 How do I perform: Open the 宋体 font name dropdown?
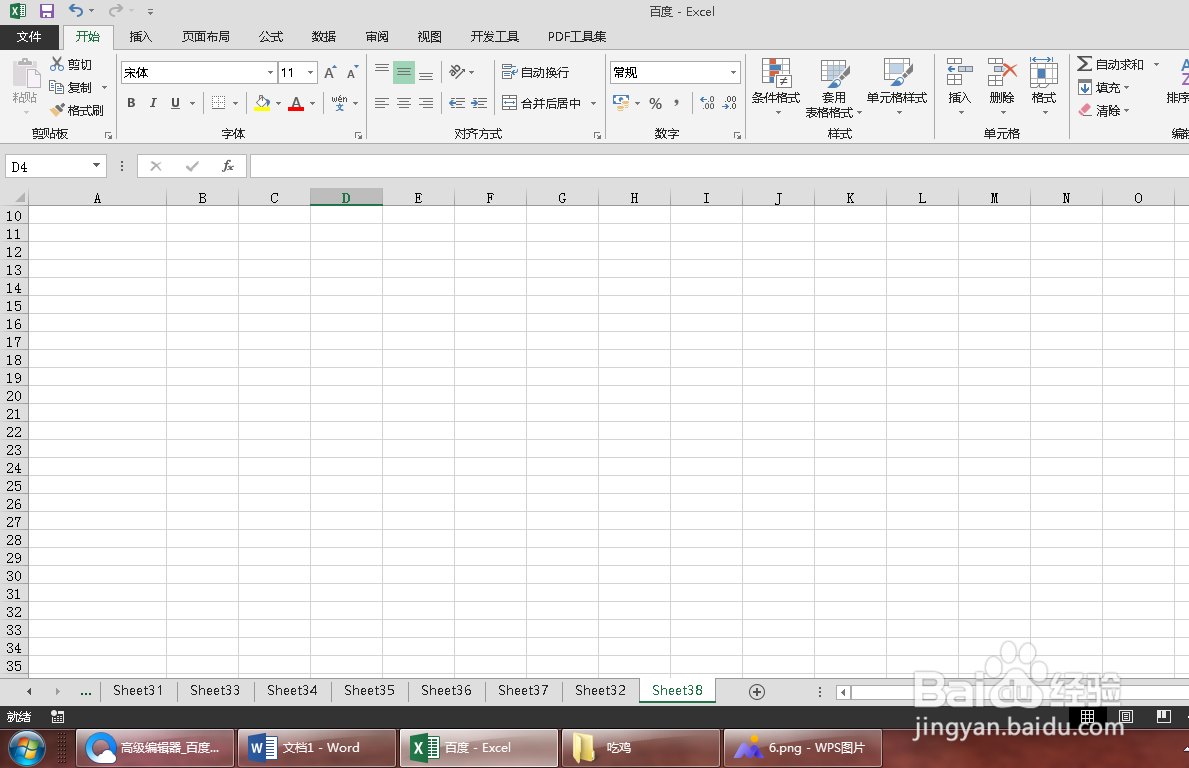(x=270, y=73)
